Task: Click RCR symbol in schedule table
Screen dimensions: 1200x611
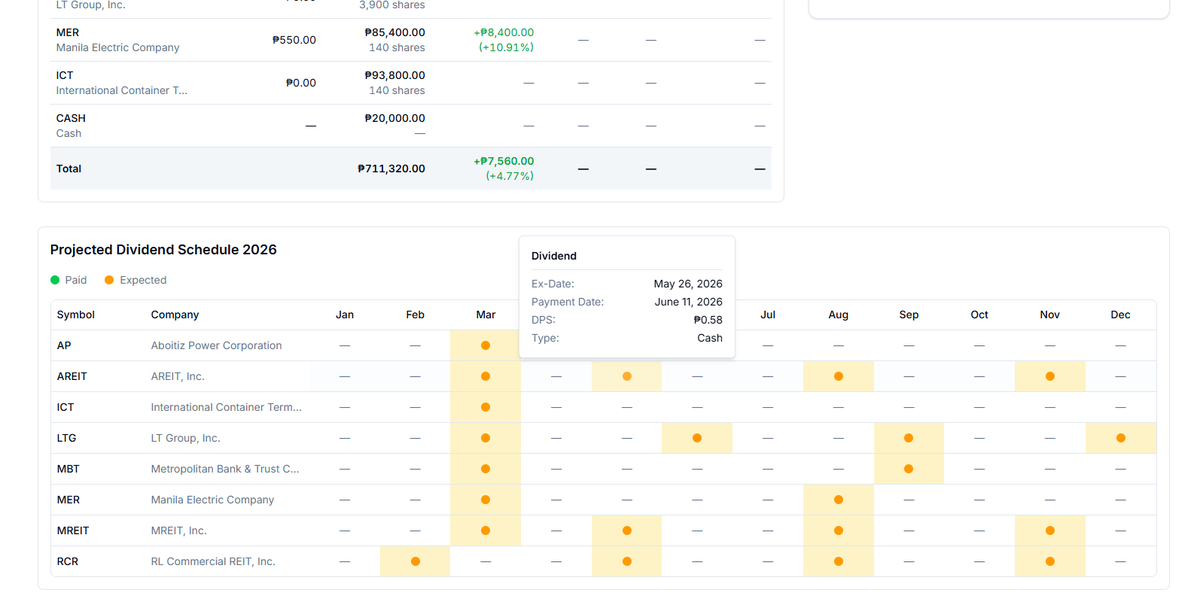Action: point(67,561)
